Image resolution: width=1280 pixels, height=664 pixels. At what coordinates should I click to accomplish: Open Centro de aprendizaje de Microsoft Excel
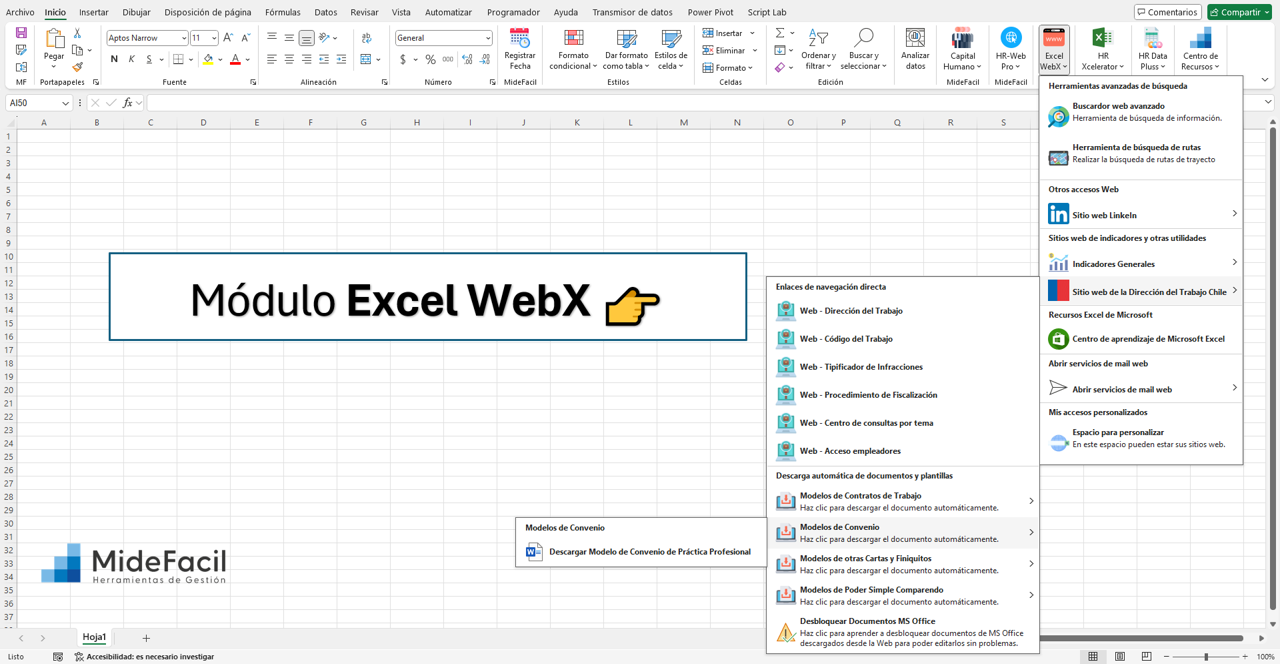(1141, 339)
